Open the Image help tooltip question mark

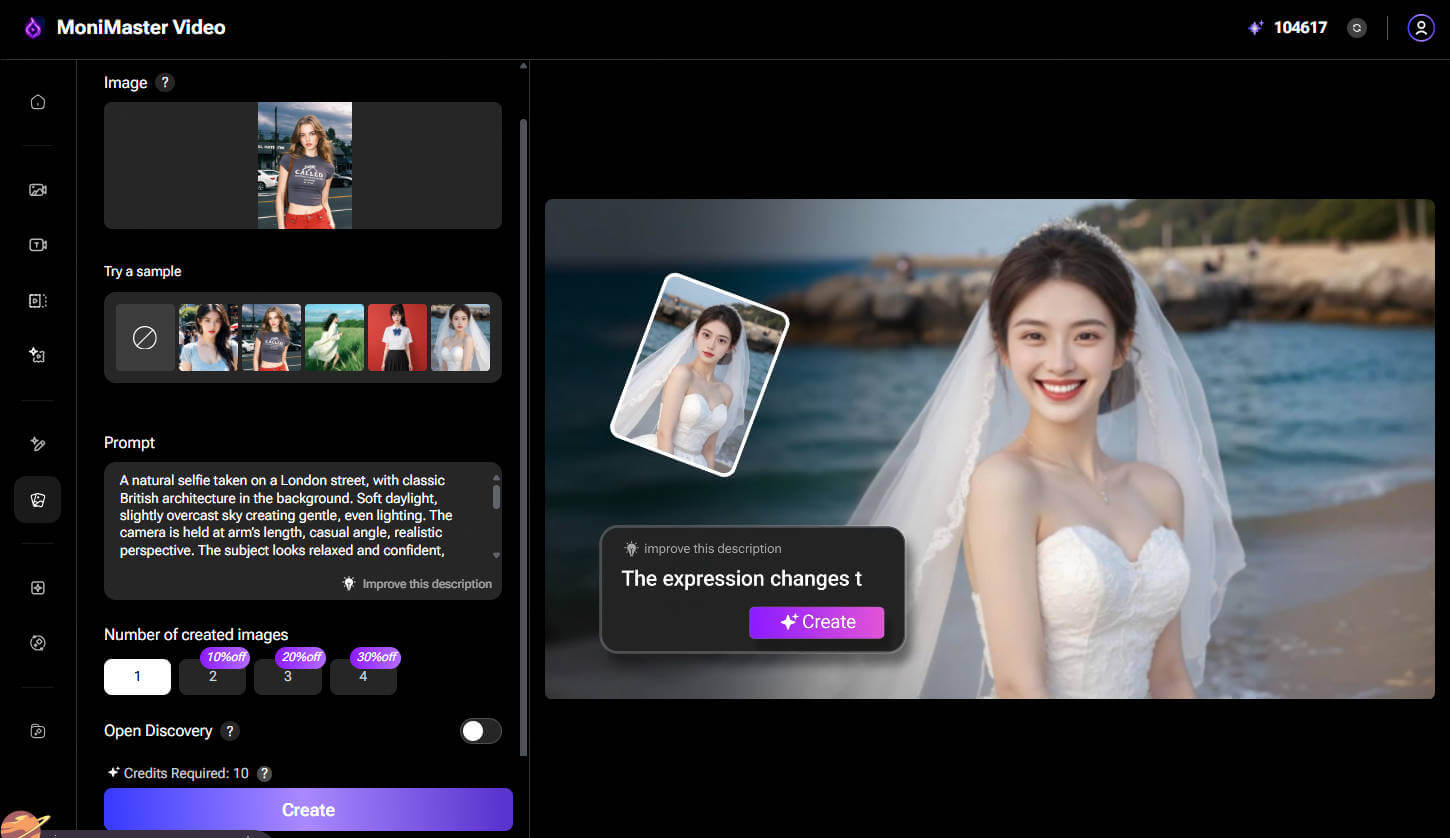click(165, 82)
